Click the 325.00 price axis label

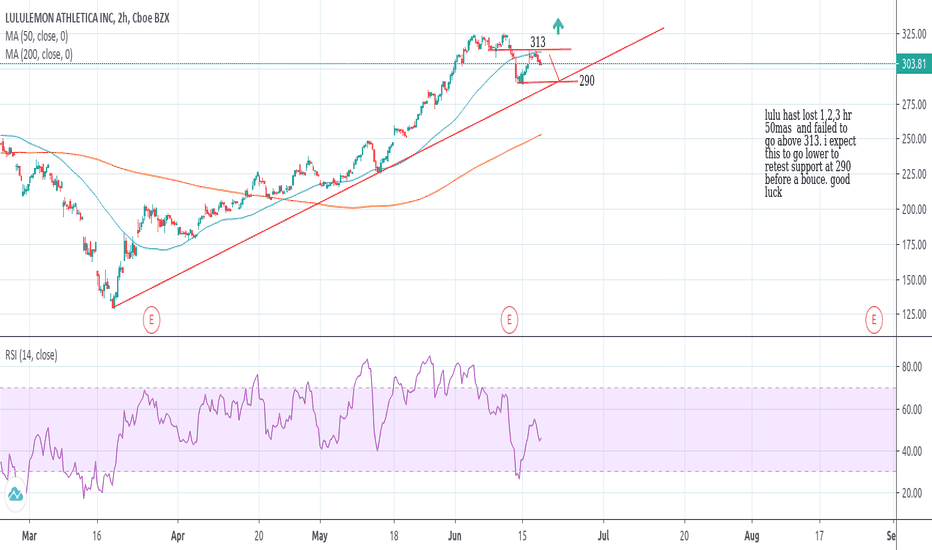click(914, 34)
